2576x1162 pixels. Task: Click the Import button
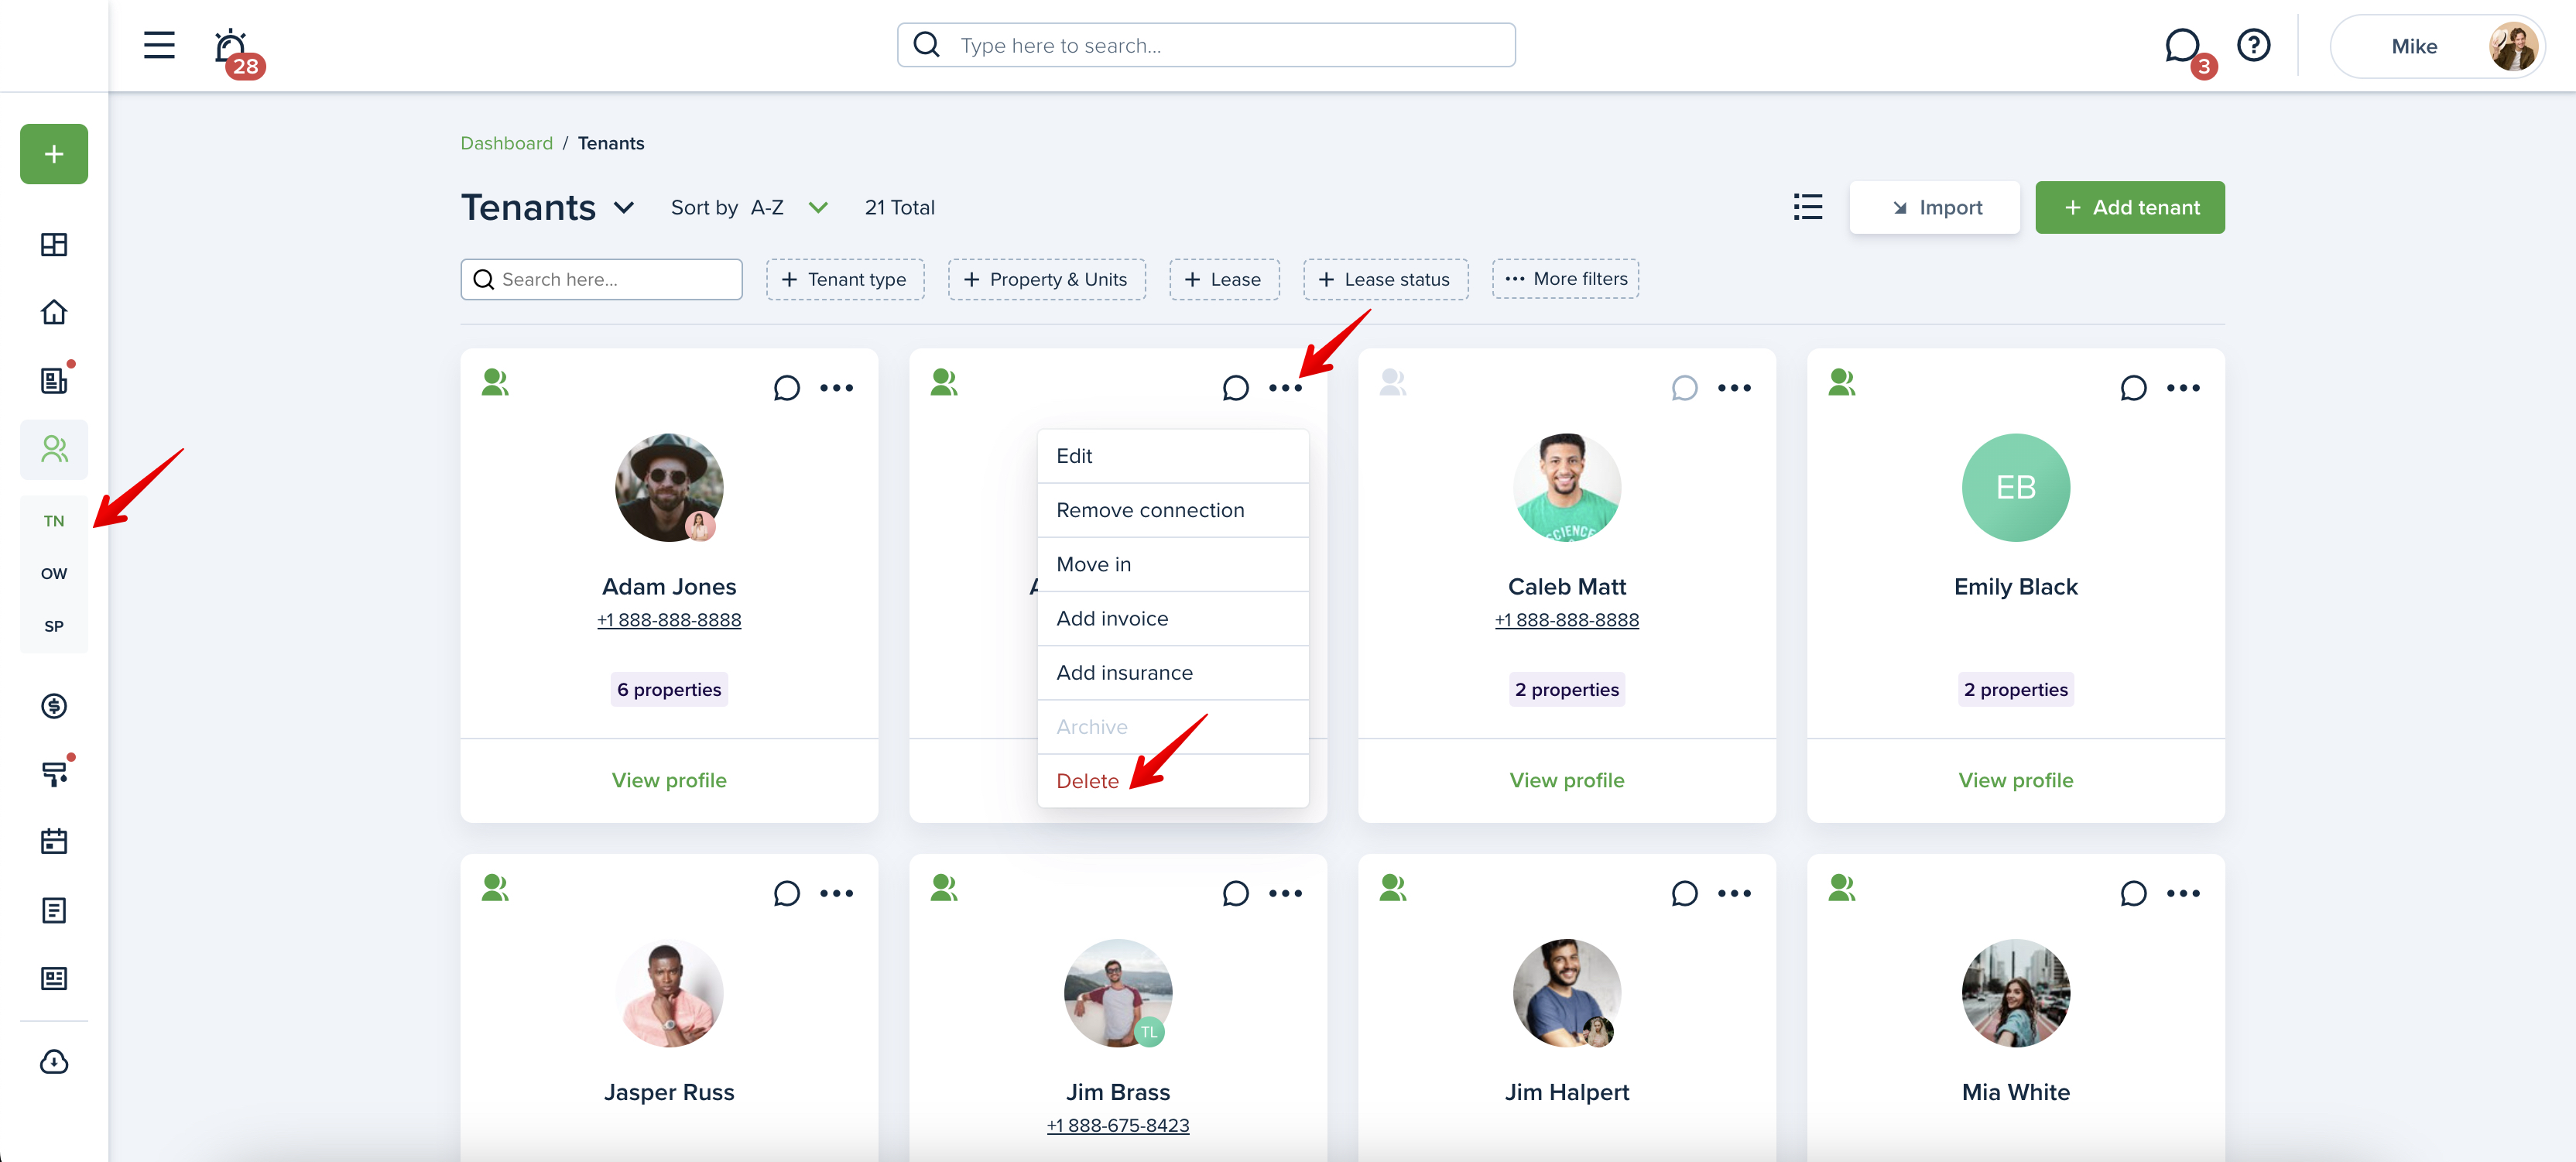[1934, 207]
